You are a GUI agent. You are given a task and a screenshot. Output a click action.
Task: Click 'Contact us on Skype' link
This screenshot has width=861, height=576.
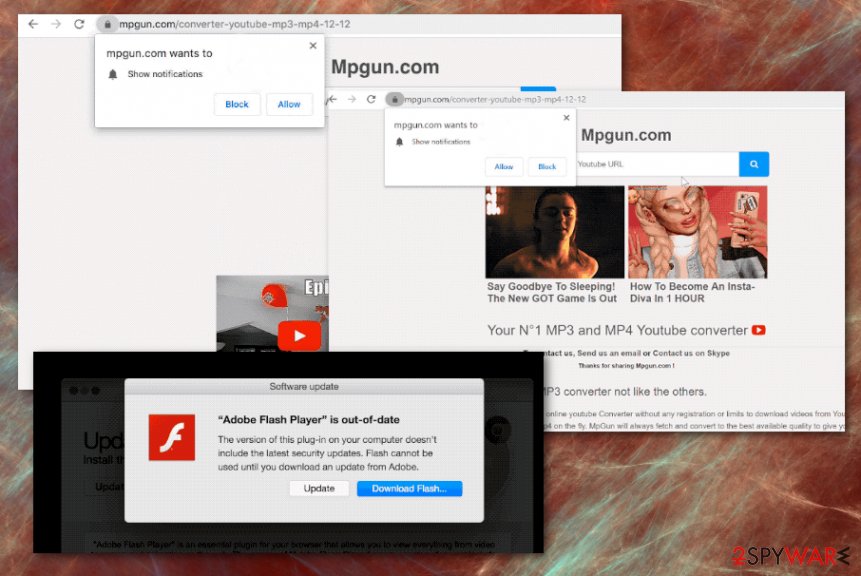tap(691, 353)
